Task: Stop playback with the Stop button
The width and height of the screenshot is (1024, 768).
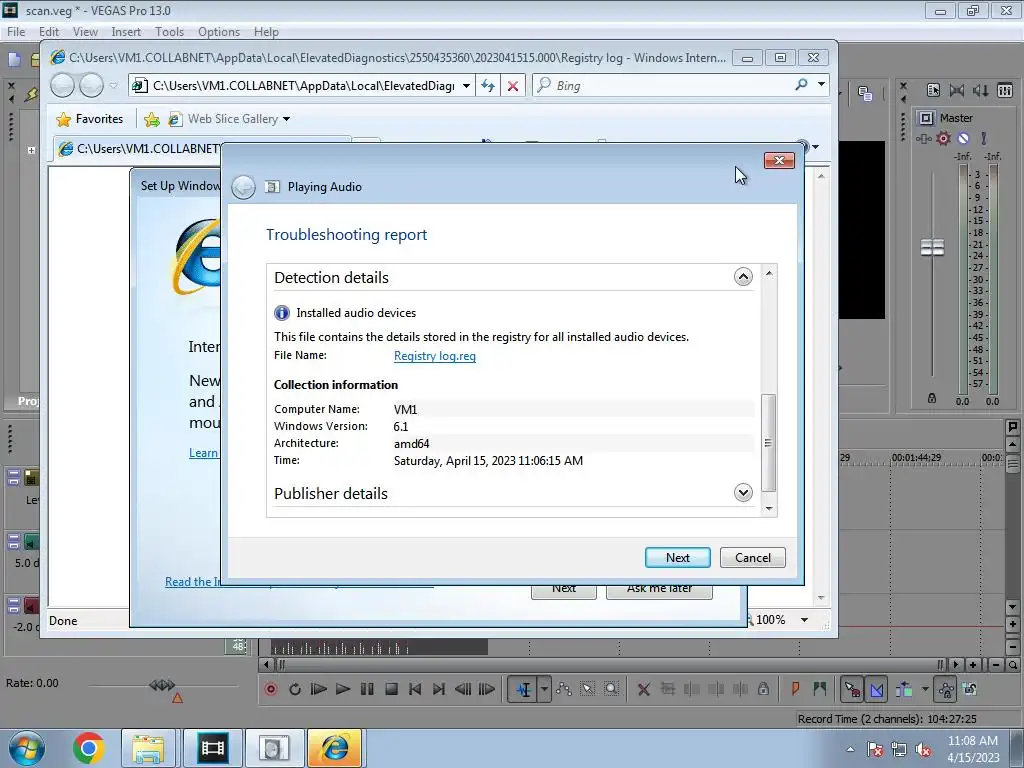Action: (391, 689)
